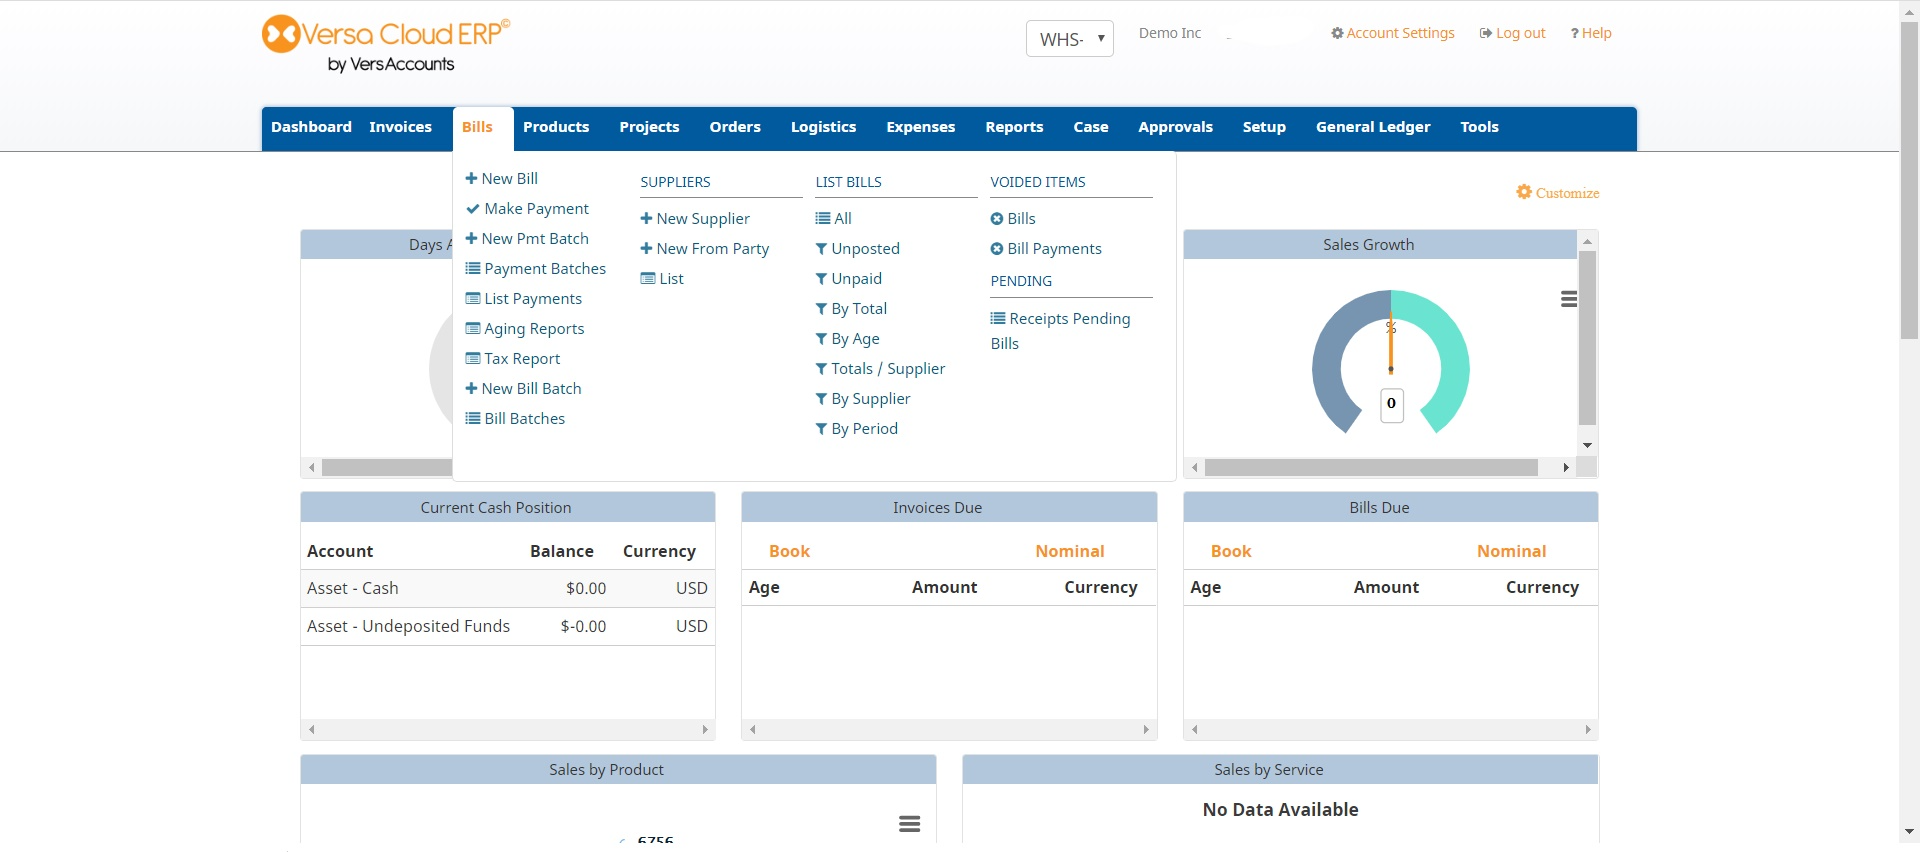The width and height of the screenshot is (1920, 852).
Task: Open the Expenses menu
Action: (x=920, y=127)
